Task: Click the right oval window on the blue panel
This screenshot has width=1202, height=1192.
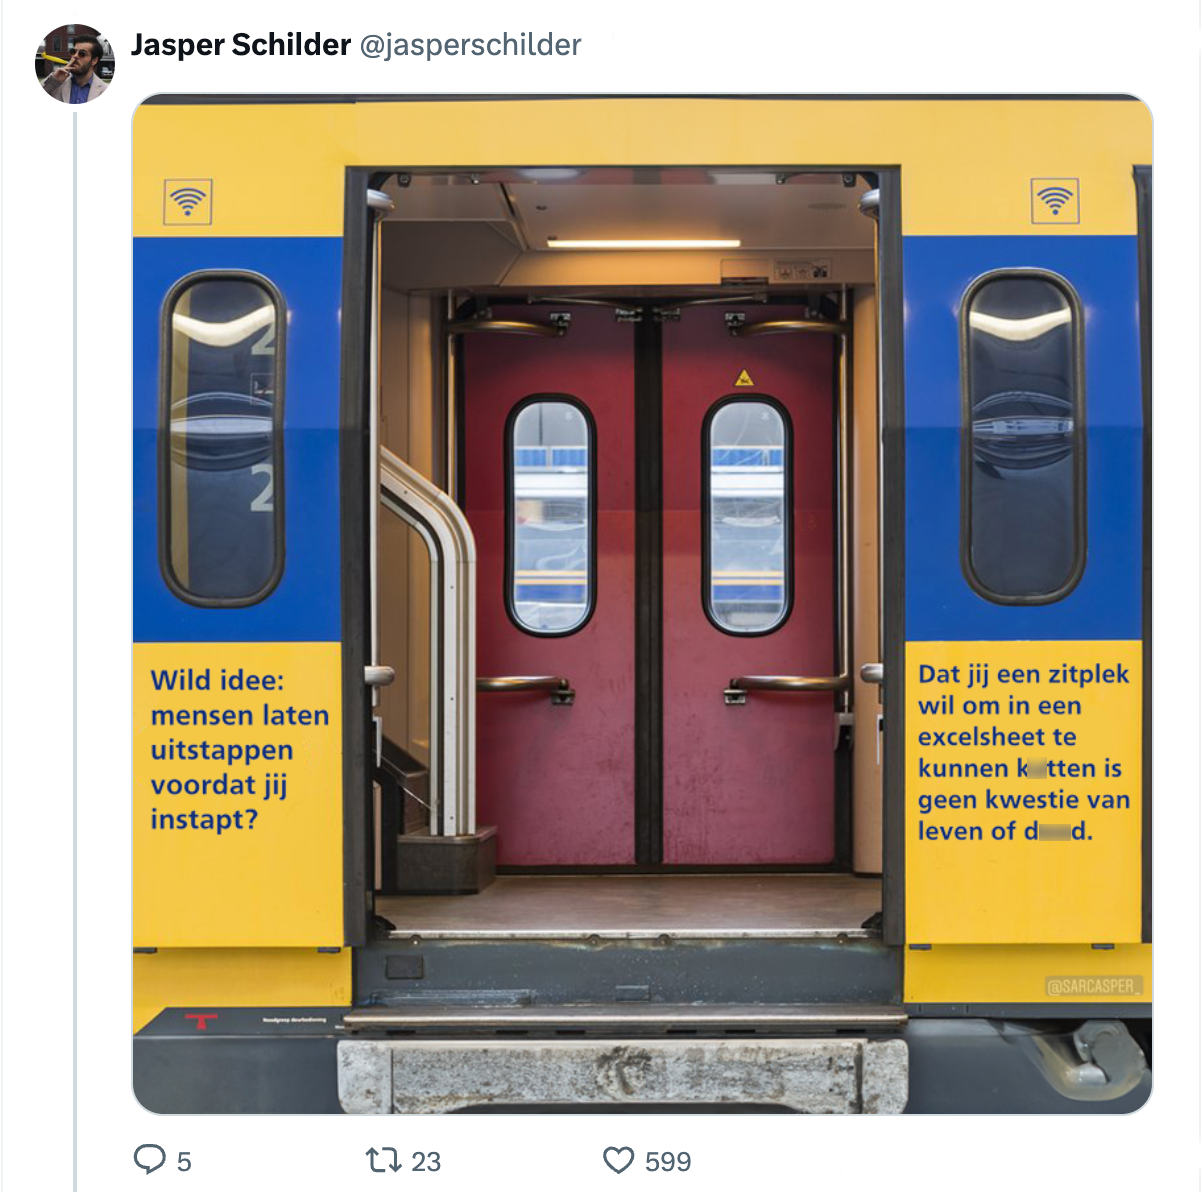Action: (x=1022, y=436)
